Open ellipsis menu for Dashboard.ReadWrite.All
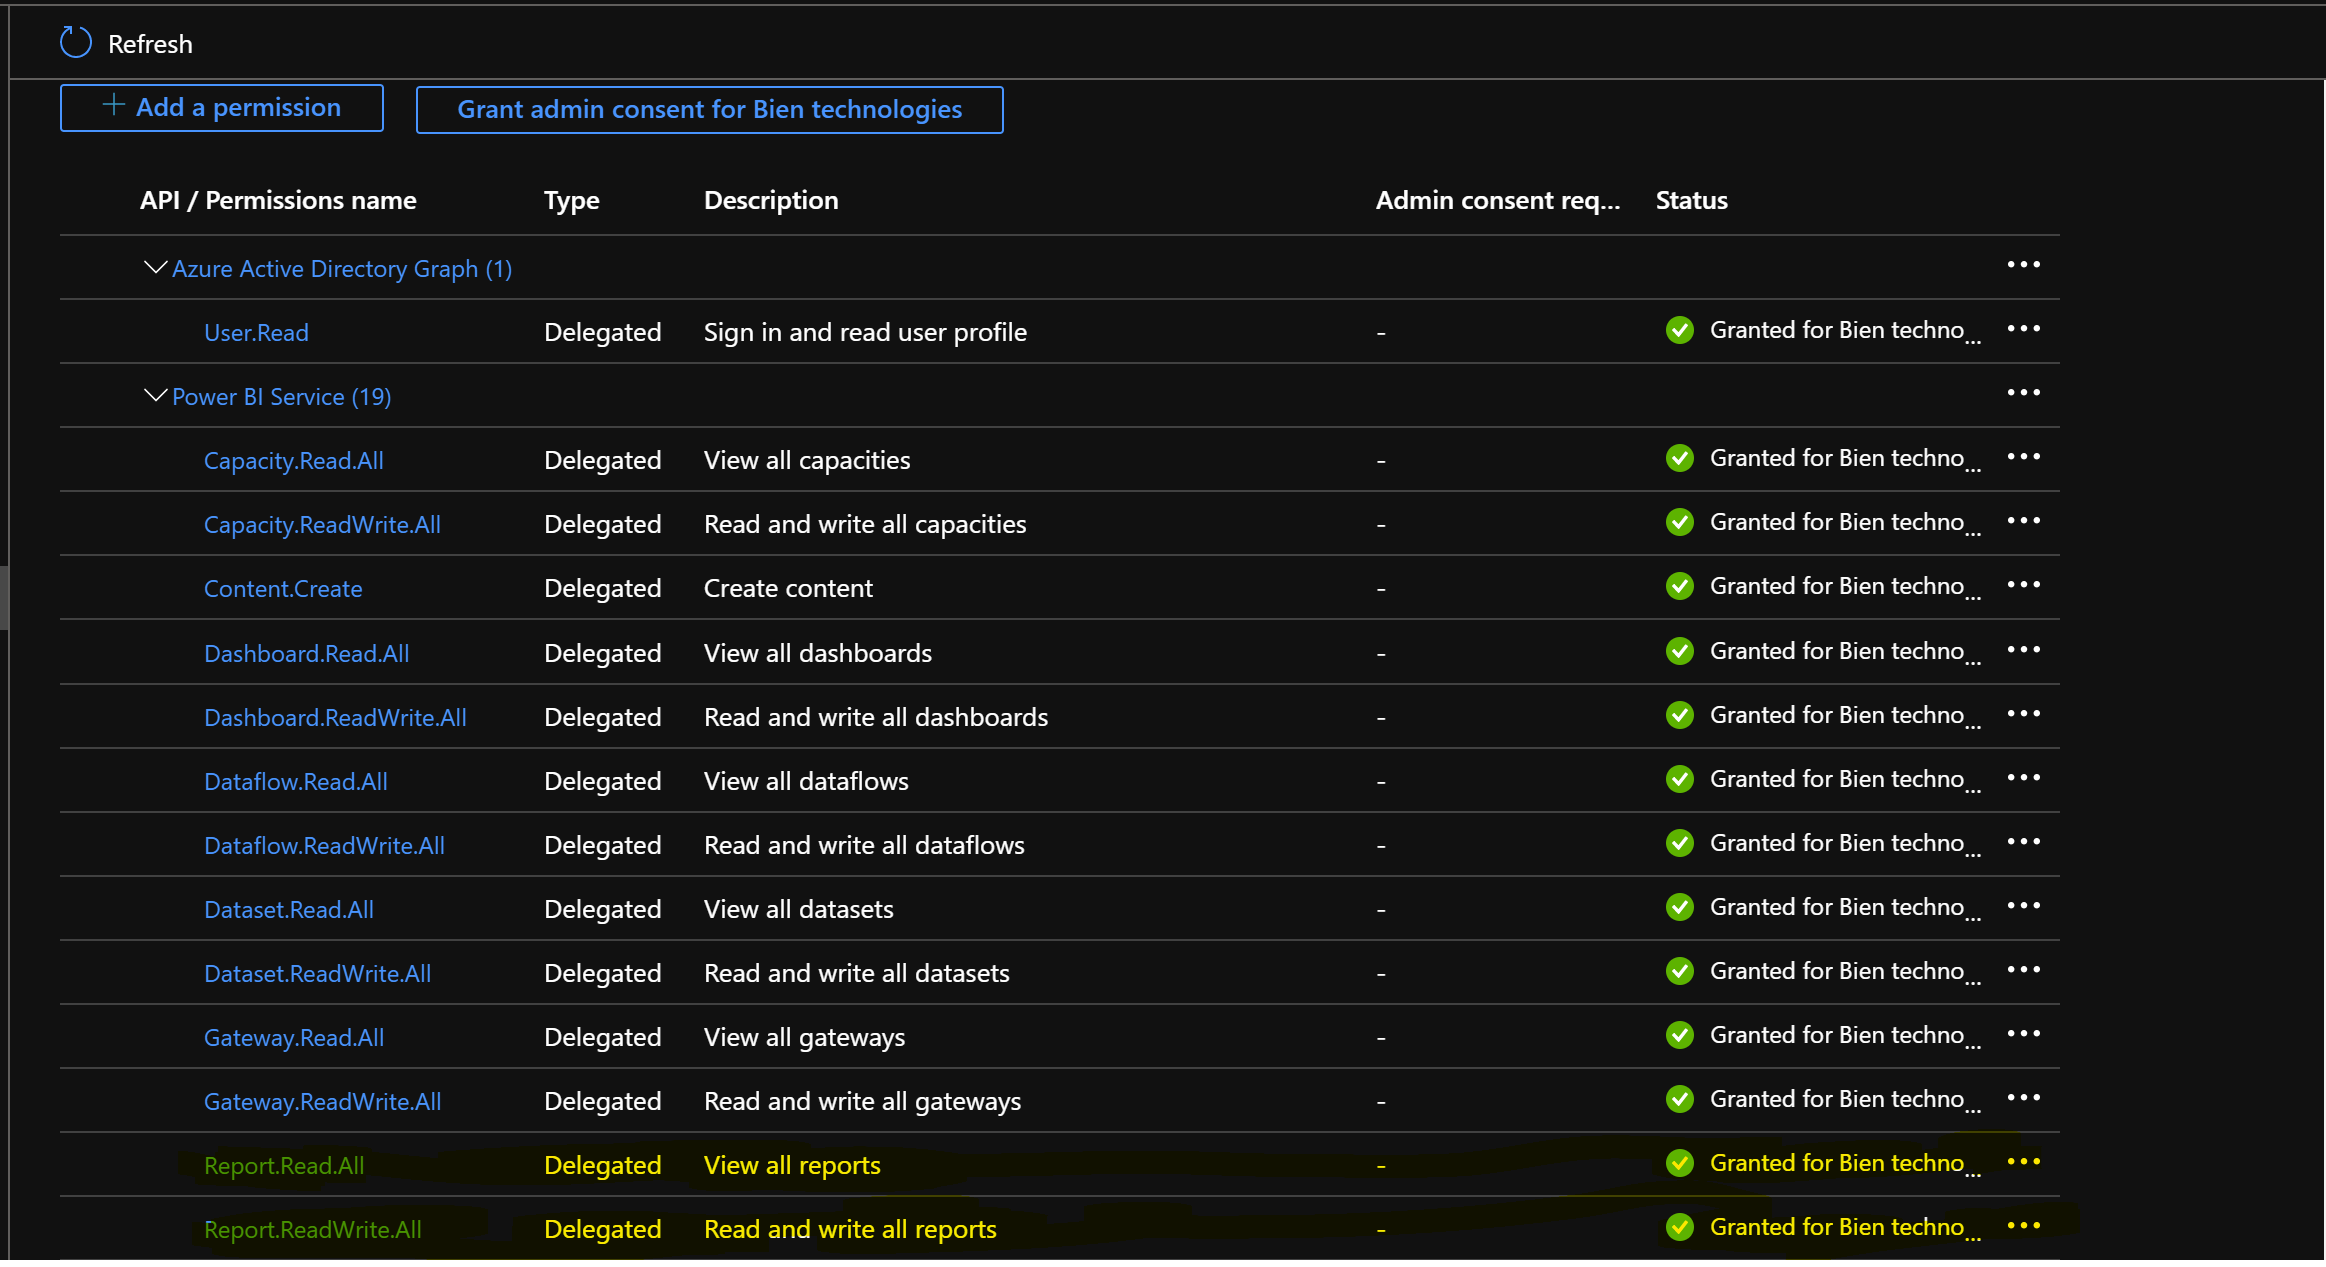The width and height of the screenshot is (2326, 1267). (2024, 714)
